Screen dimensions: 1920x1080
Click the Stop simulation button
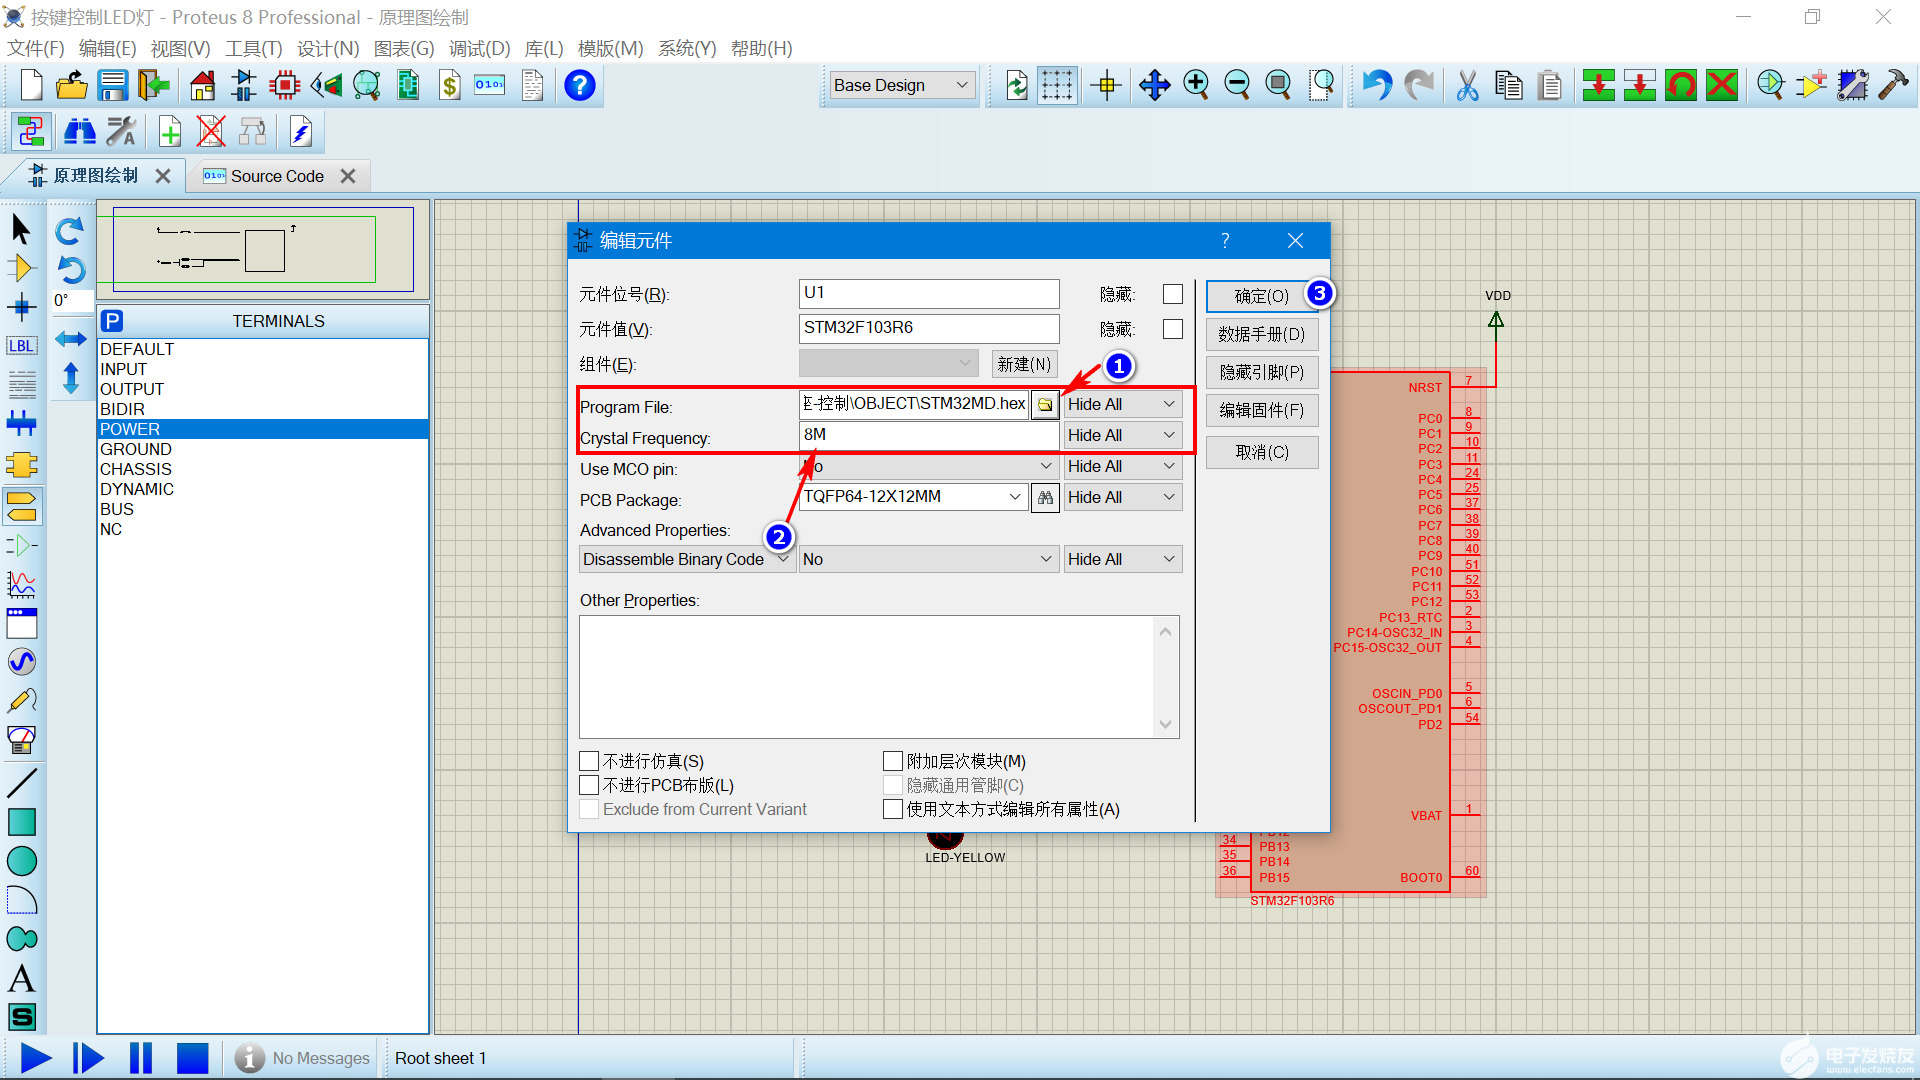click(192, 1057)
